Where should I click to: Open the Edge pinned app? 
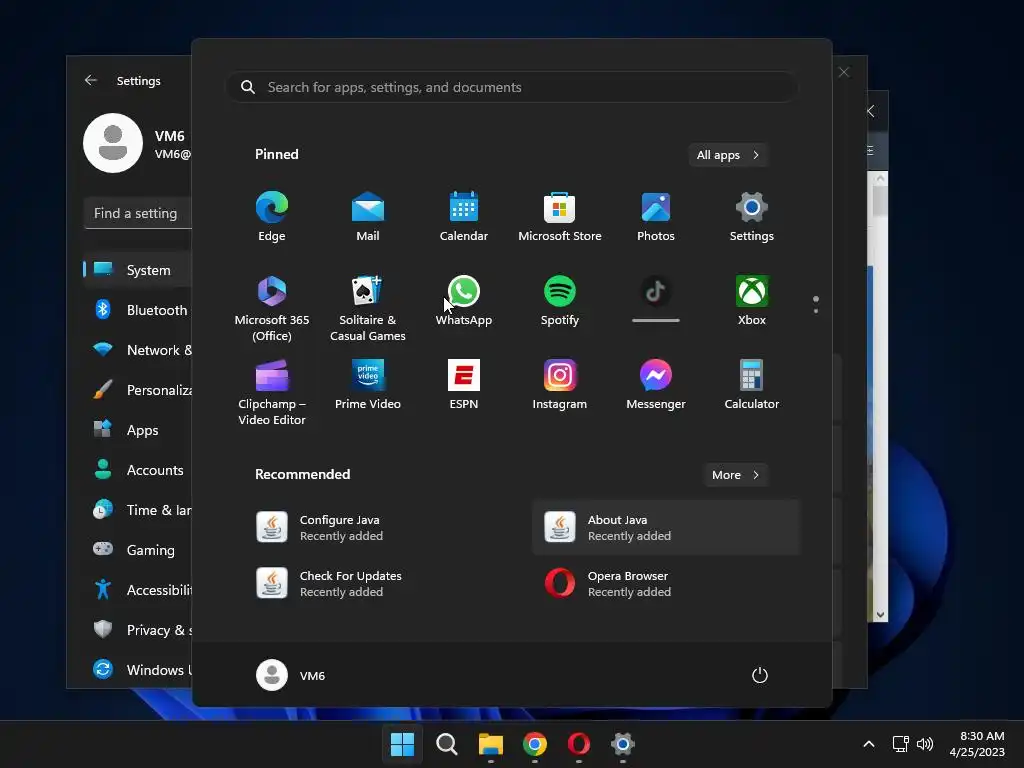coord(272,217)
